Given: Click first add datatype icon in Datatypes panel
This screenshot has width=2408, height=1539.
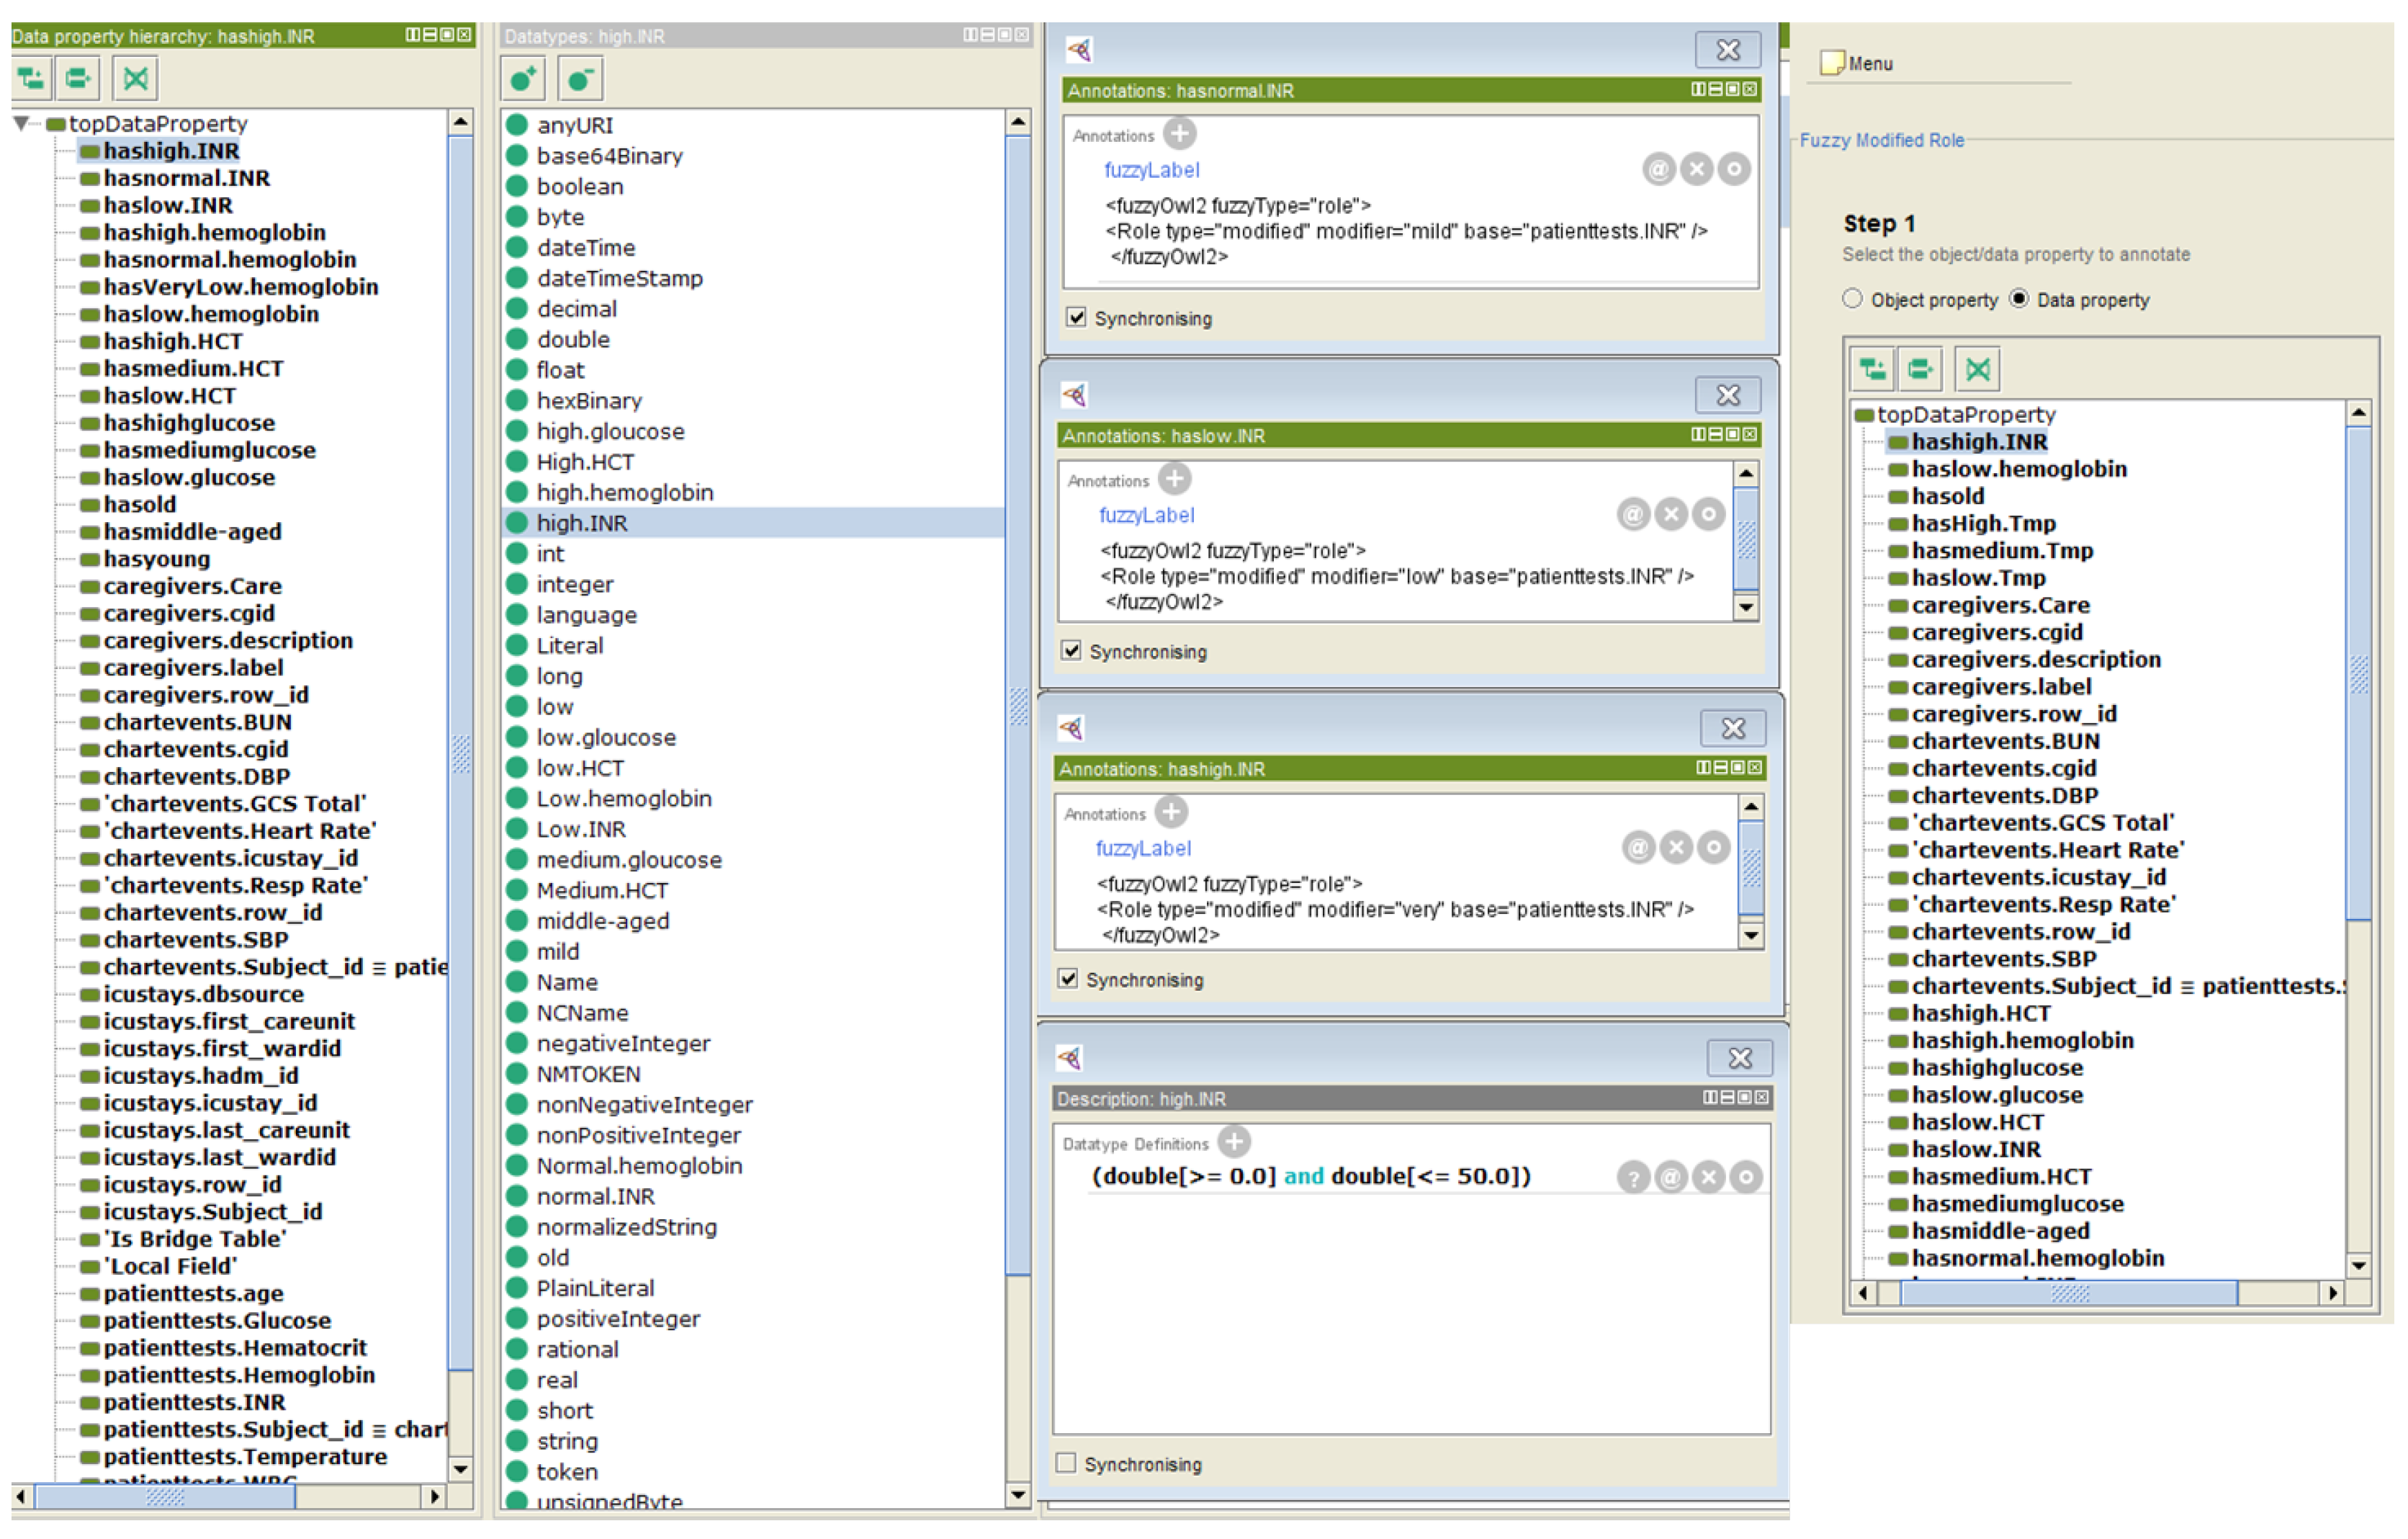Looking at the screenshot, I should pyautogui.click(x=523, y=79).
